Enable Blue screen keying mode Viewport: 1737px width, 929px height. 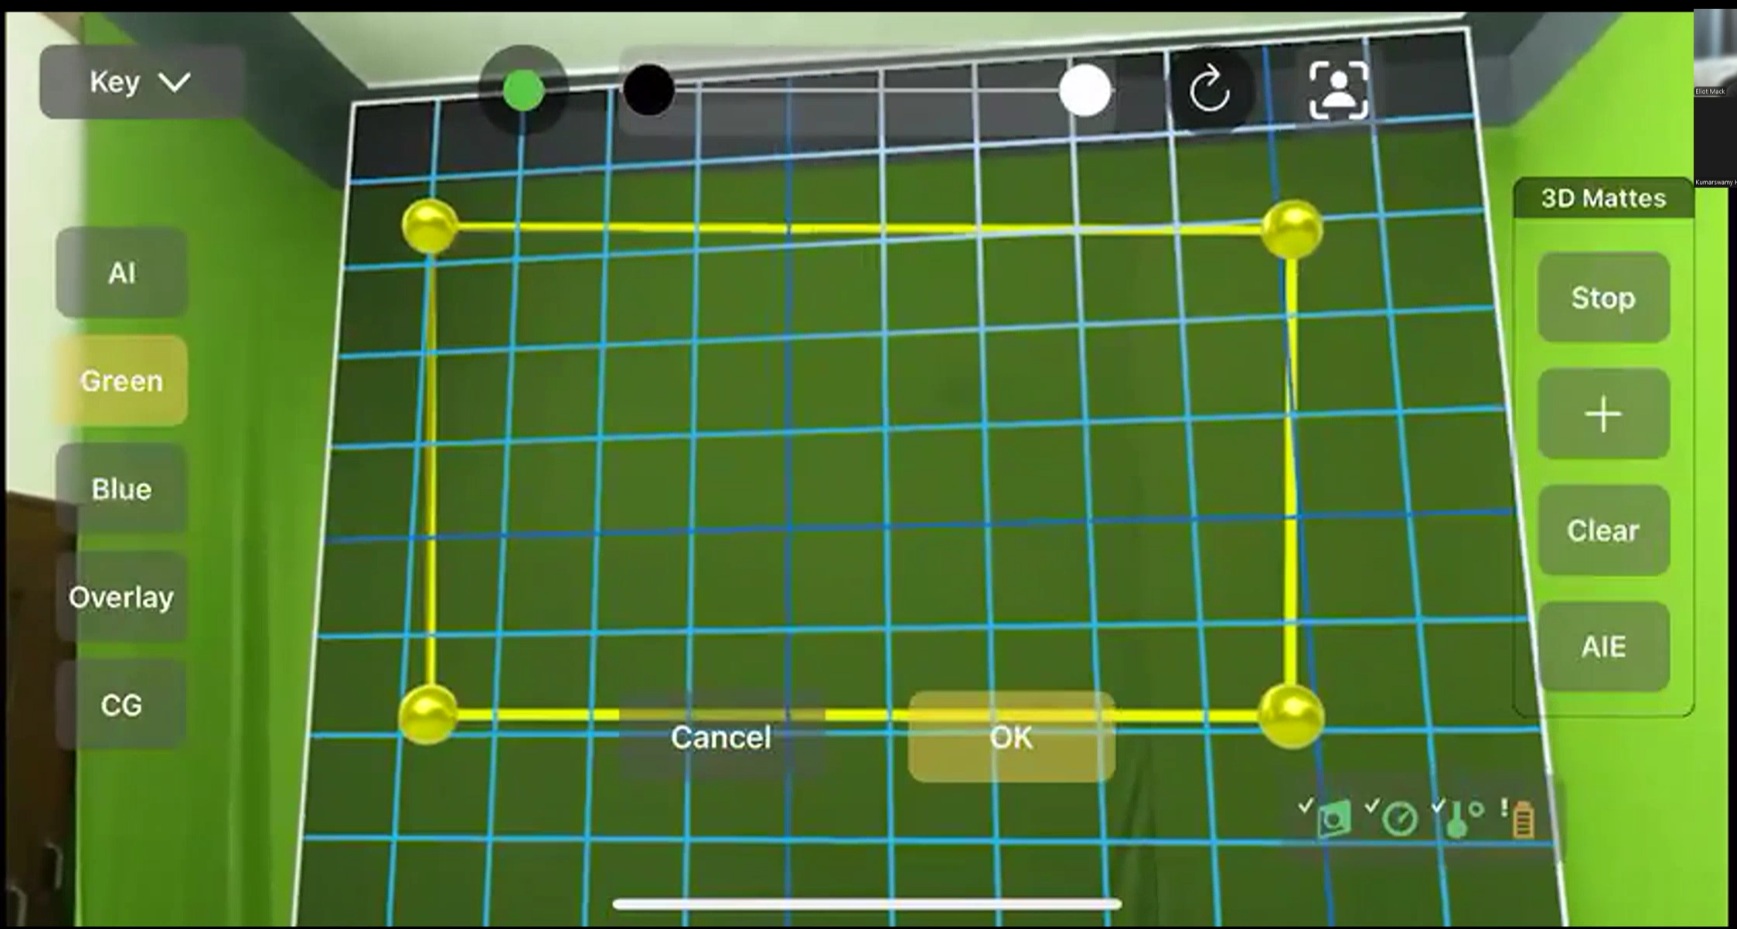click(x=121, y=489)
